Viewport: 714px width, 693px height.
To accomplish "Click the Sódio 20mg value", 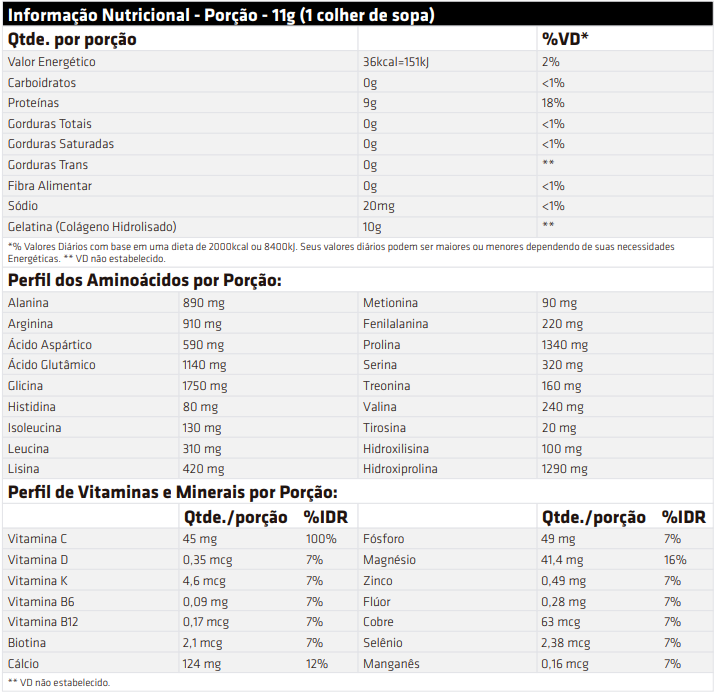I will pos(379,206).
